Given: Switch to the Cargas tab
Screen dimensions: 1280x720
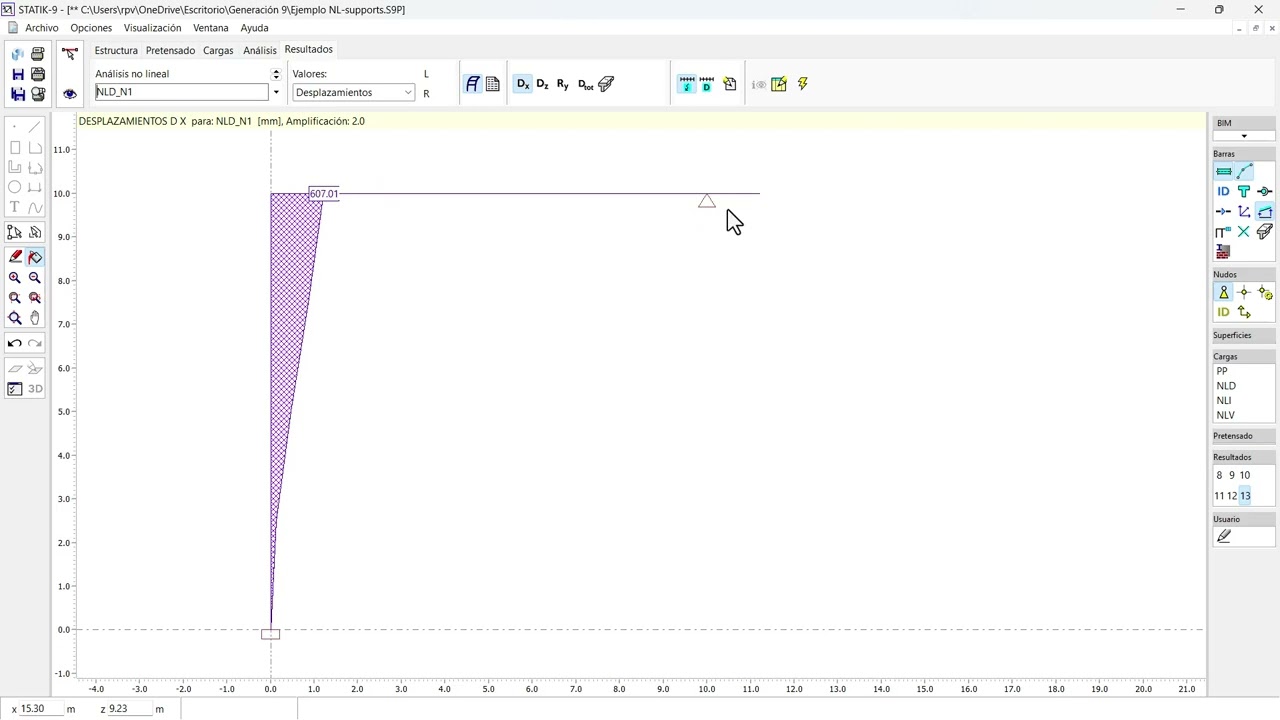Looking at the screenshot, I should coord(218,50).
